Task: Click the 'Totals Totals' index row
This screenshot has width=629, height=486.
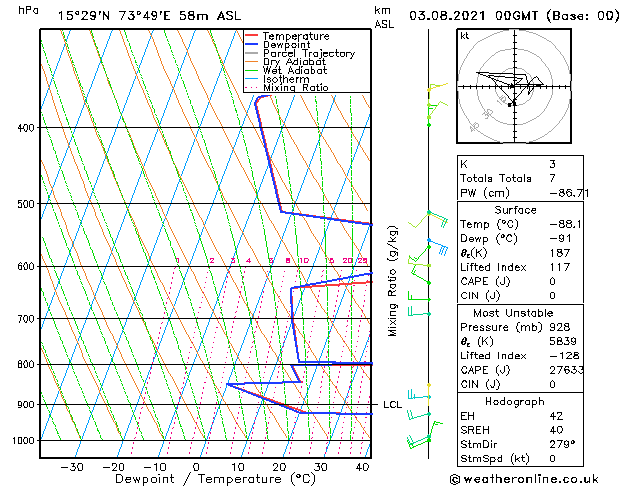Action: 520,178
